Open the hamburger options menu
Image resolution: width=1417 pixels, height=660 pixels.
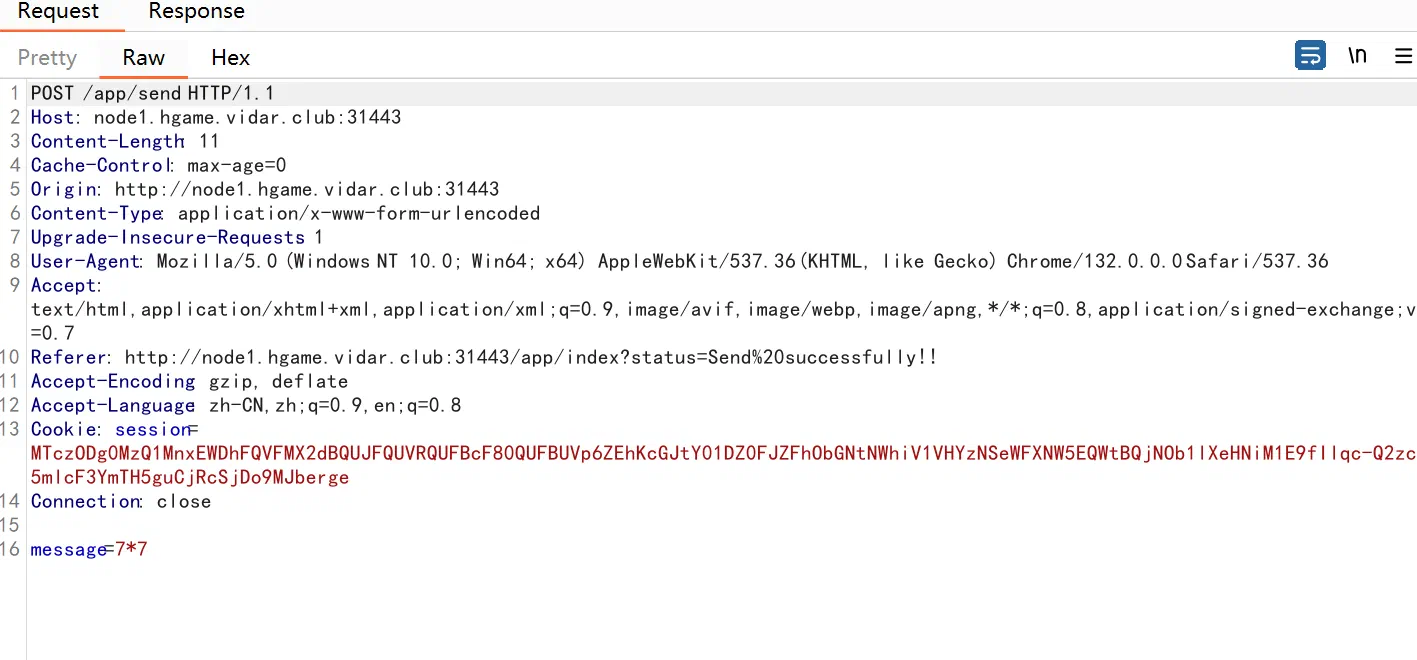[1404, 56]
